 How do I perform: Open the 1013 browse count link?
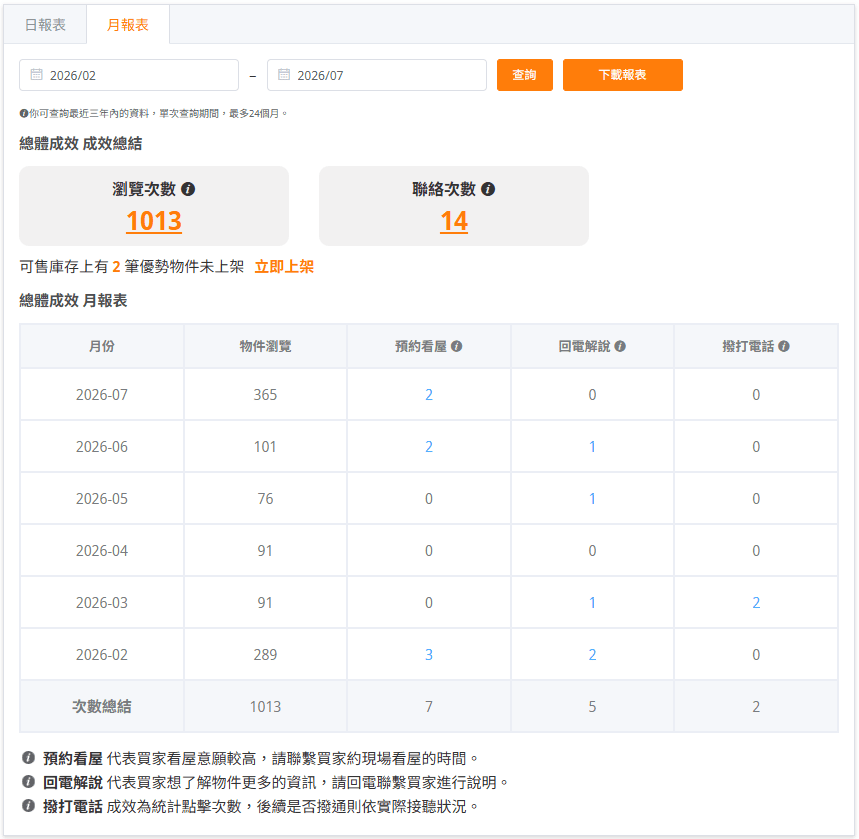point(154,221)
